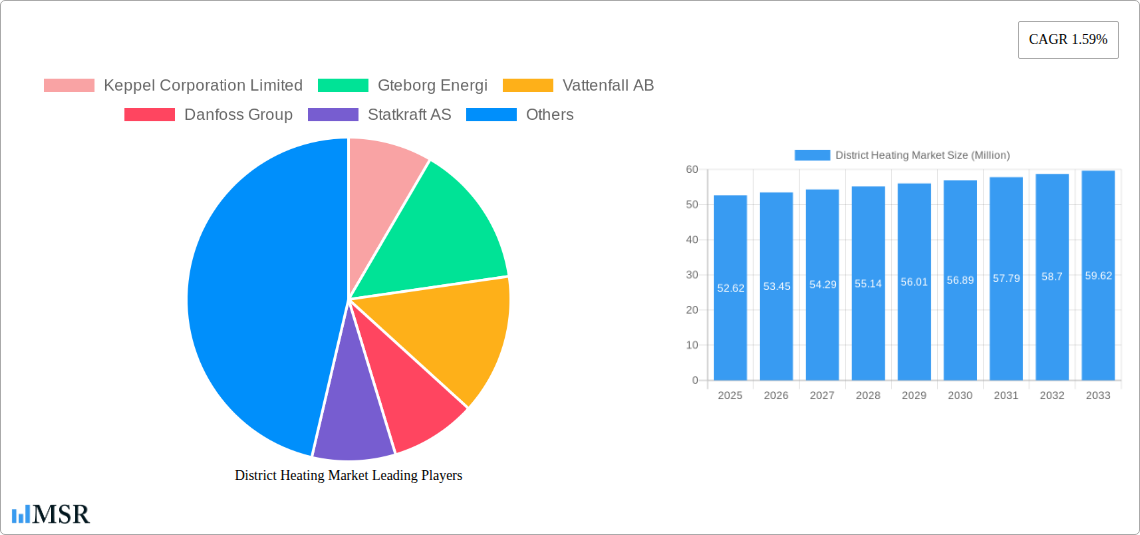The image size is (1140, 535).
Task: Click the 2033 x-axis label
Action: coord(1098,396)
